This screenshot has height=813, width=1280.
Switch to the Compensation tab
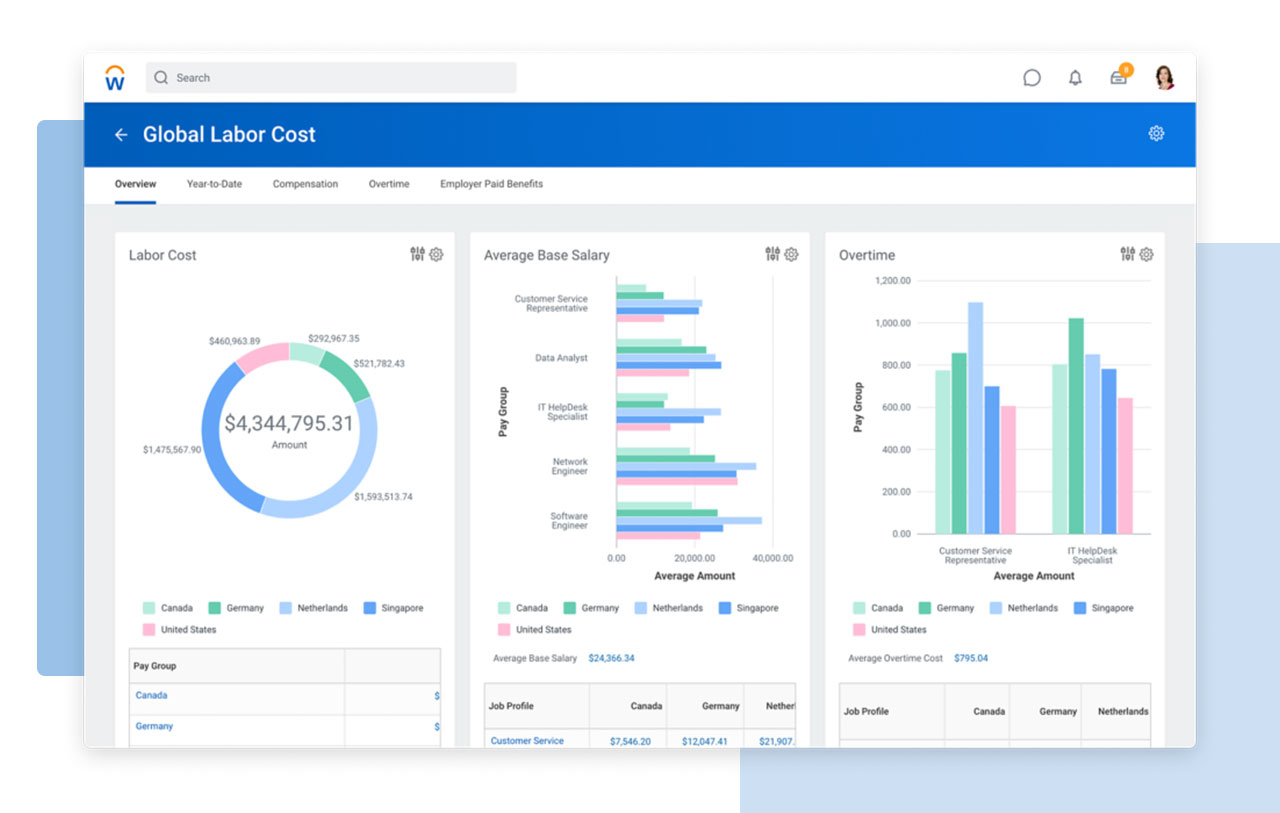click(305, 184)
